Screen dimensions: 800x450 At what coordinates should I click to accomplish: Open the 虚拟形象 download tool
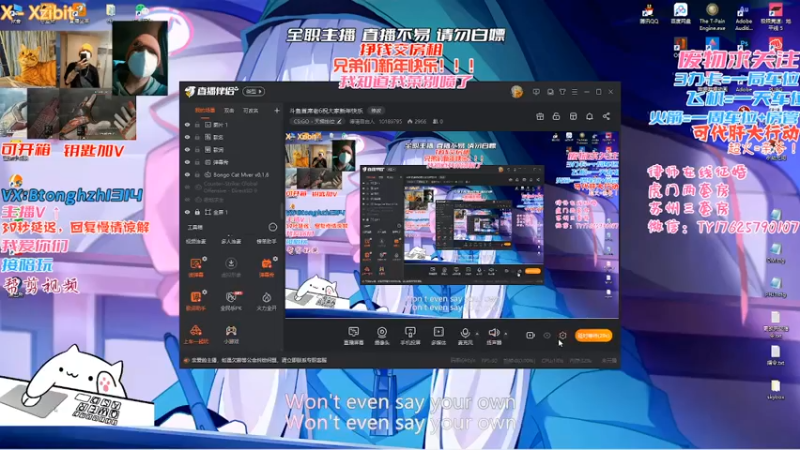click(x=231, y=267)
